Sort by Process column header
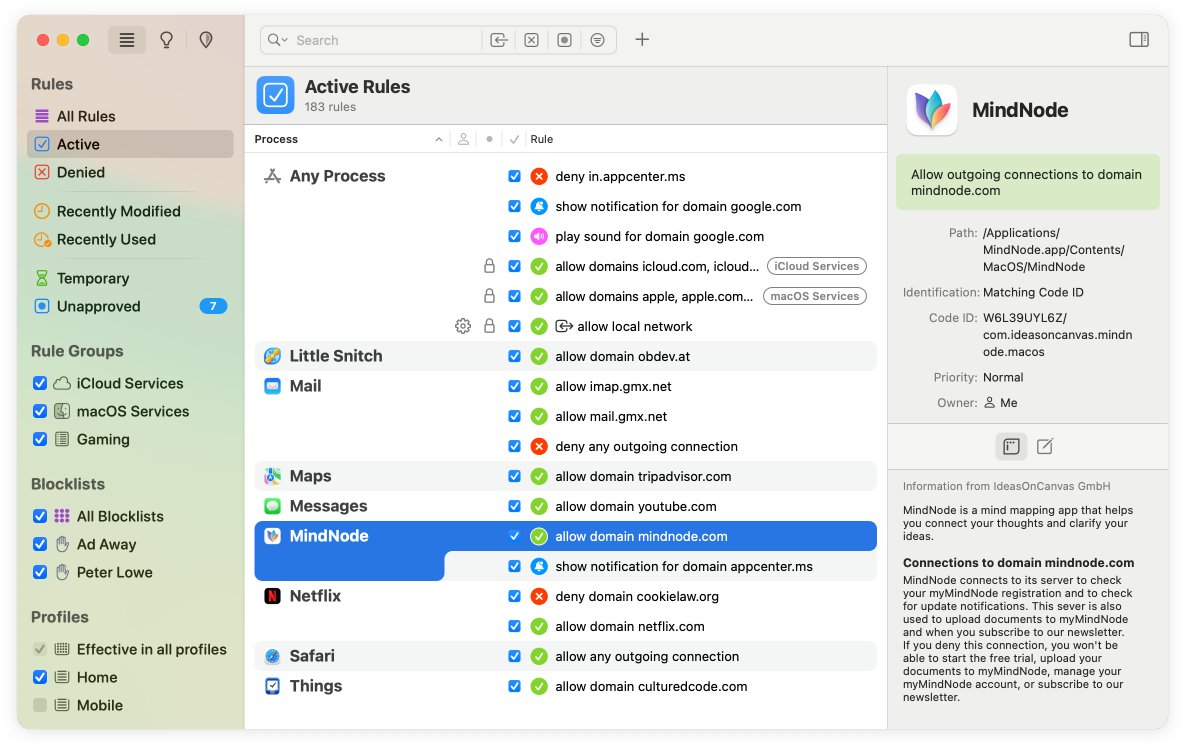 point(276,139)
